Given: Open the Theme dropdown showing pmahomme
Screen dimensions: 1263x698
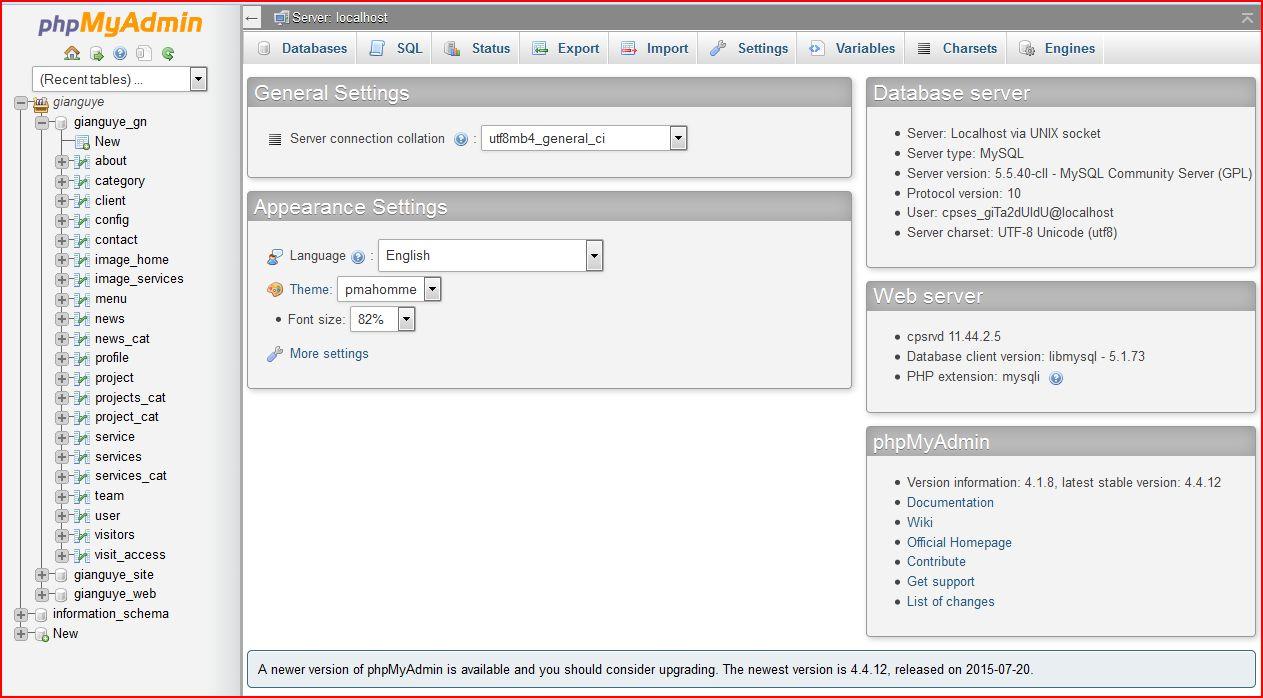Looking at the screenshot, I should click(389, 290).
